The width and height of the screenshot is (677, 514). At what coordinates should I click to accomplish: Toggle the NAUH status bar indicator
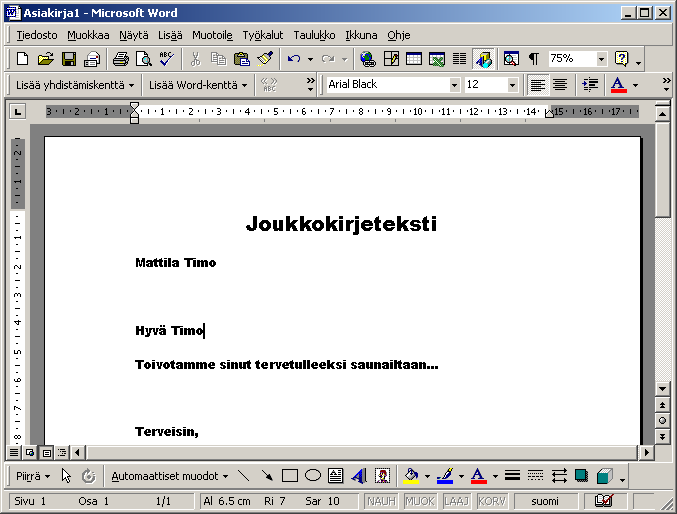point(381,501)
